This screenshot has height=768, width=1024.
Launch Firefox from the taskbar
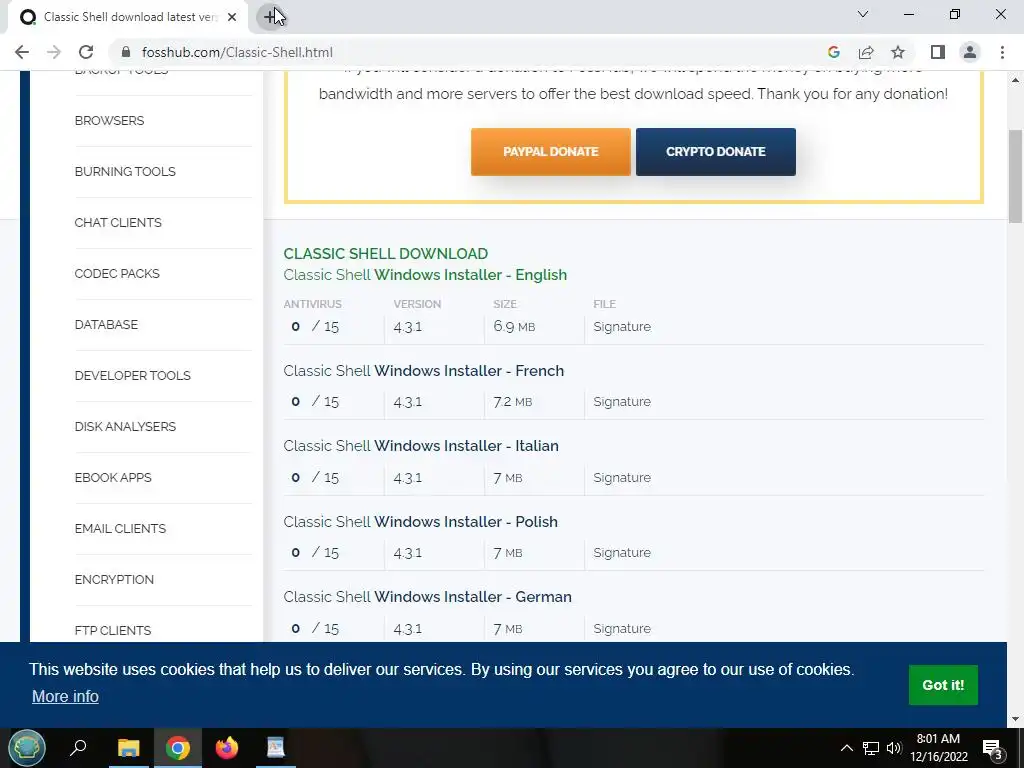pyautogui.click(x=227, y=748)
